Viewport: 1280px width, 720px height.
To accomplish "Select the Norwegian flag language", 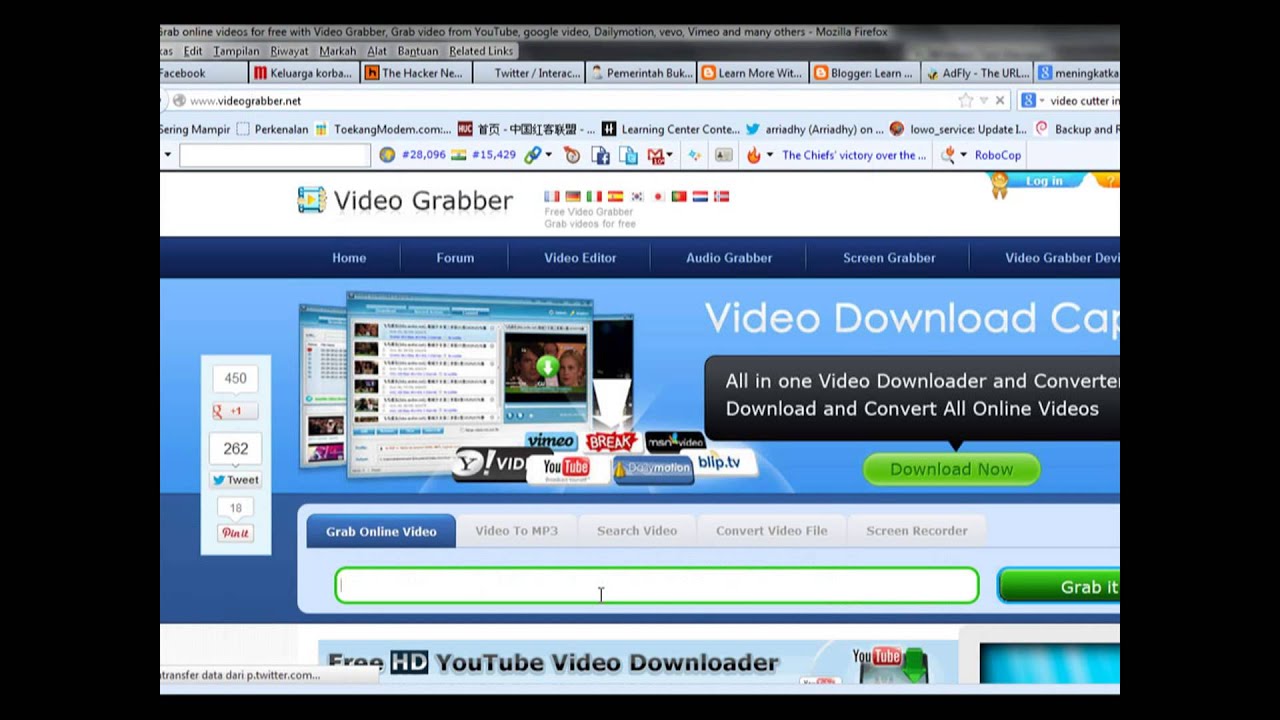I will pos(721,197).
